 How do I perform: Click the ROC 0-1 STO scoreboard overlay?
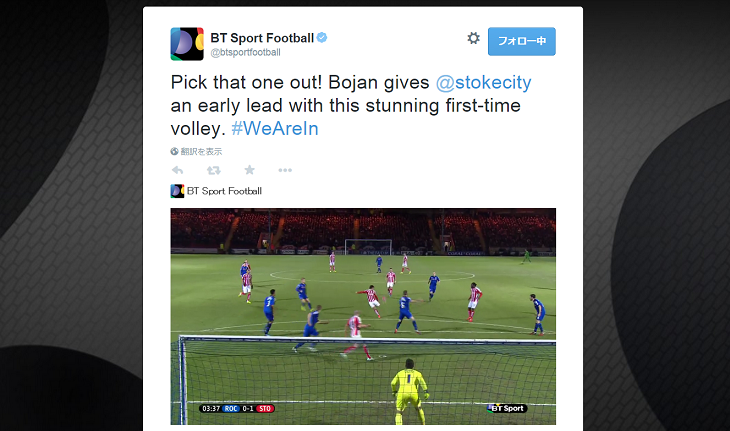pyautogui.click(x=237, y=409)
